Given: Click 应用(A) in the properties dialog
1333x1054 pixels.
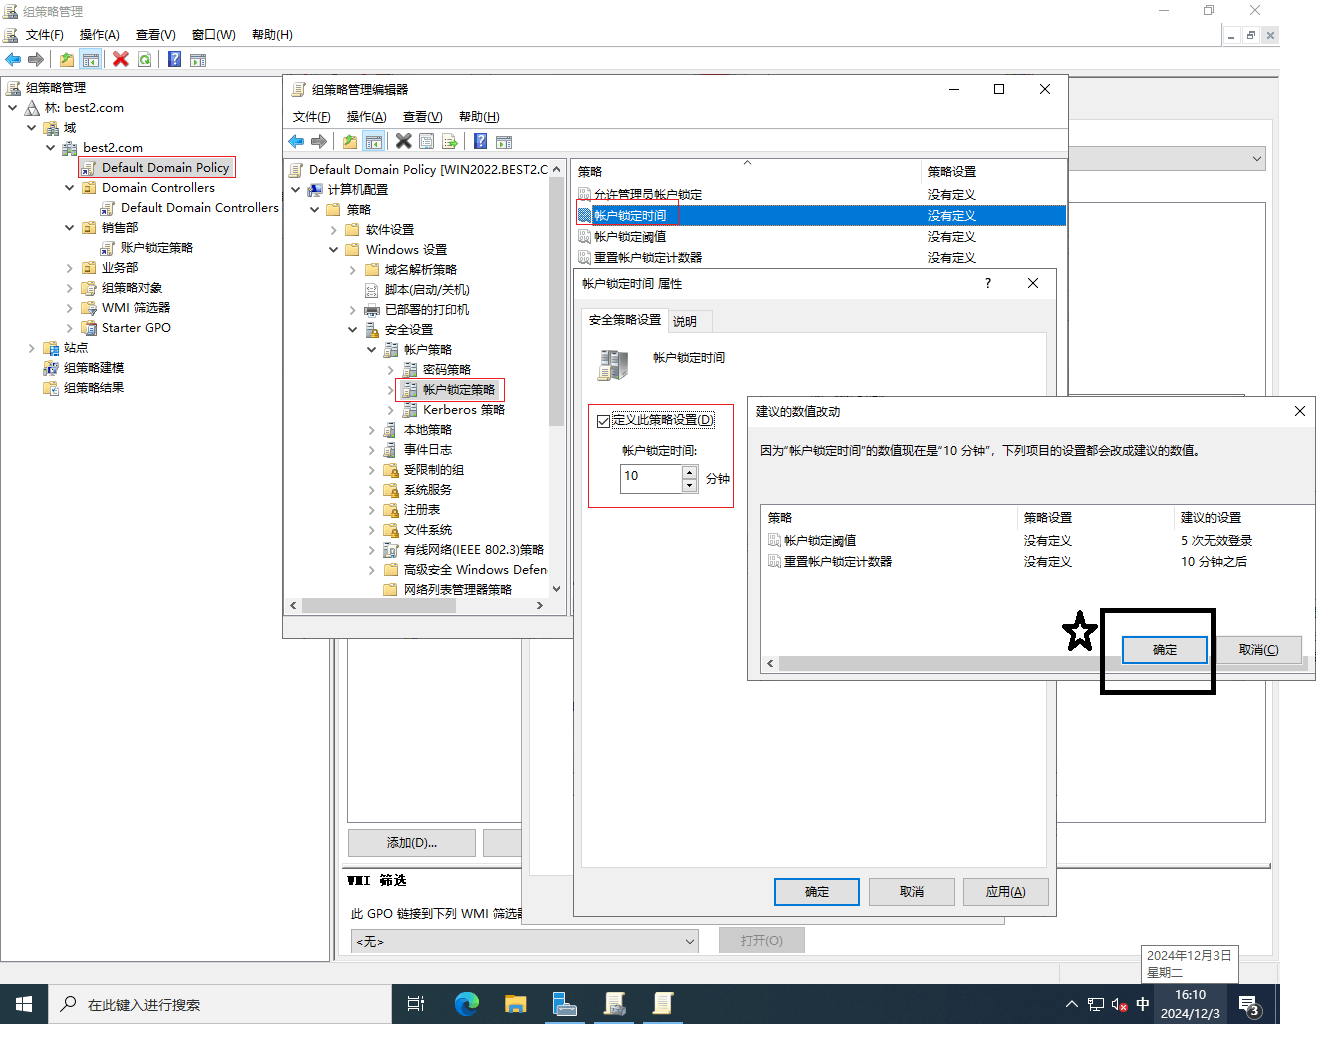Looking at the screenshot, I should pyautogui.click(x=1005, y=892).
